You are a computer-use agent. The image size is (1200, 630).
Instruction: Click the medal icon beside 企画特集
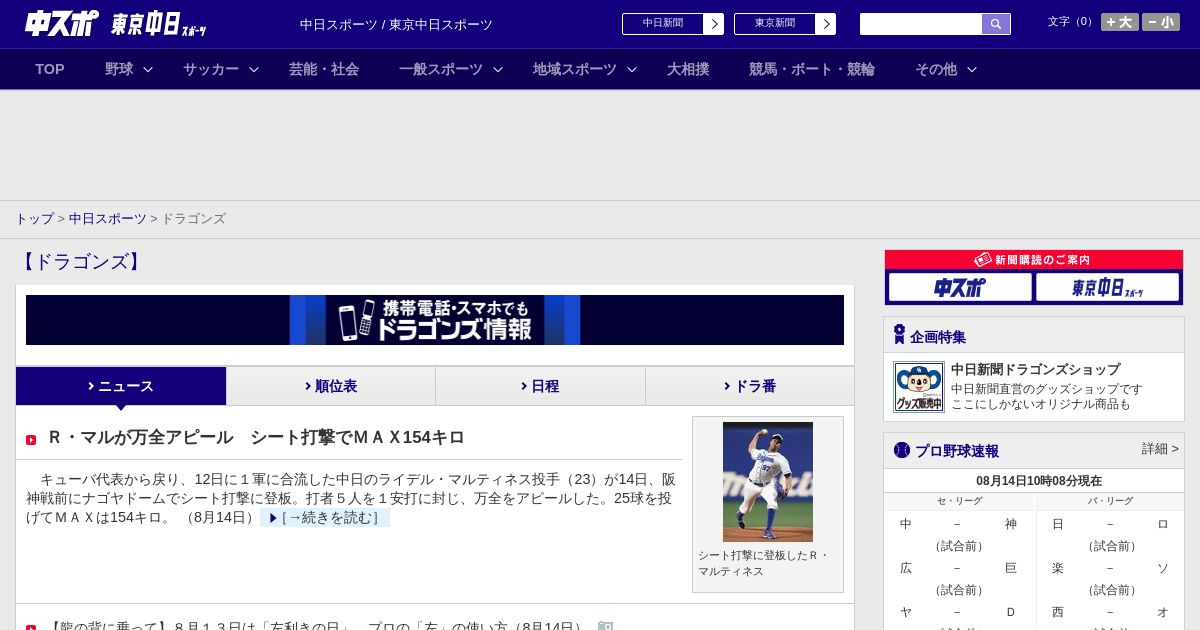[899, 335]
